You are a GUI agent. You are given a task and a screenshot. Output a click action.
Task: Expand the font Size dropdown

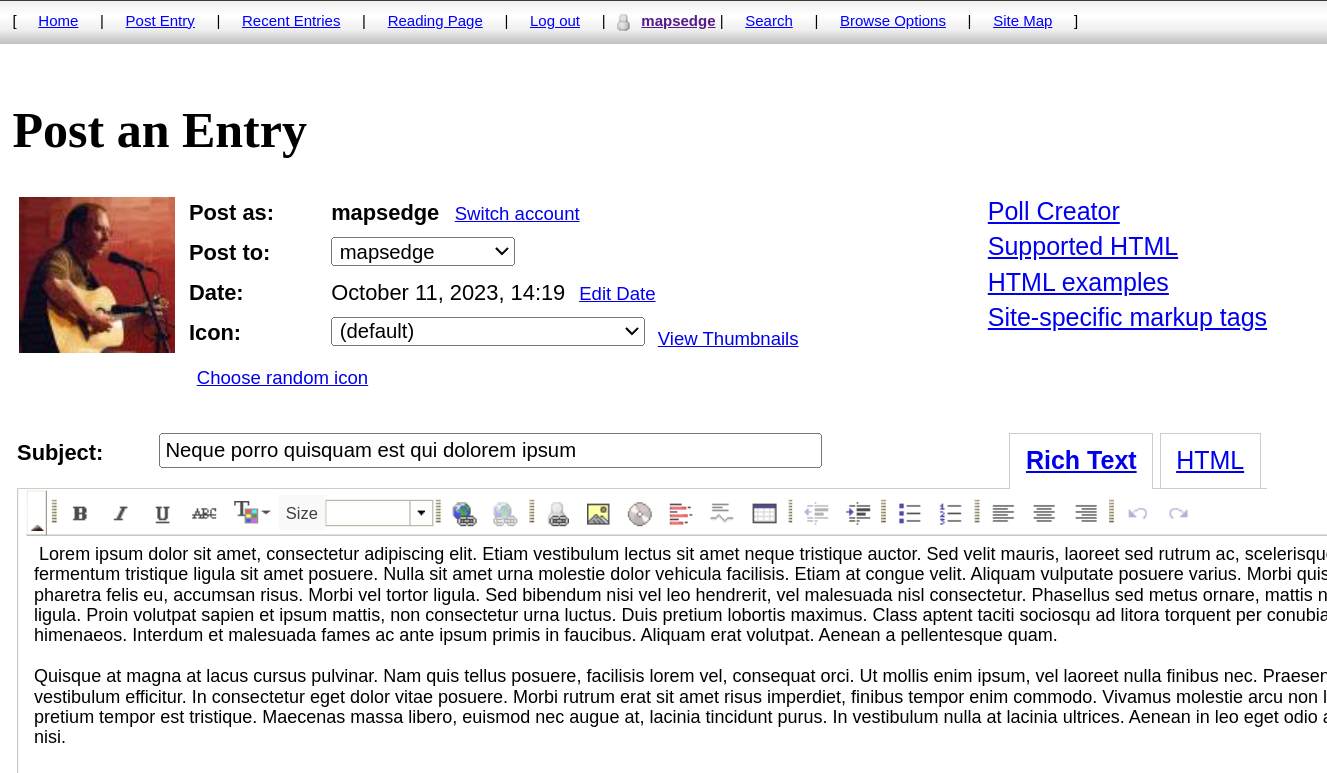[x=421, y=514]
